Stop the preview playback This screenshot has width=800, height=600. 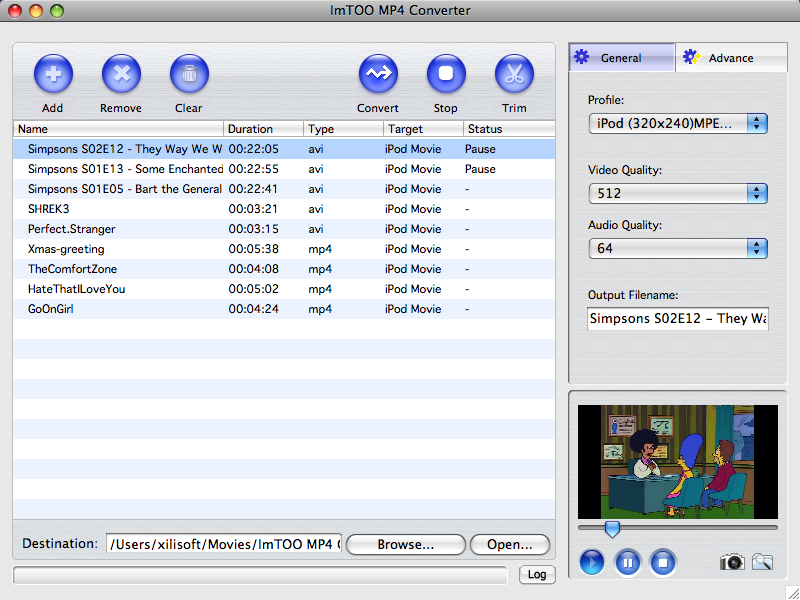click(x=663, y=563)
